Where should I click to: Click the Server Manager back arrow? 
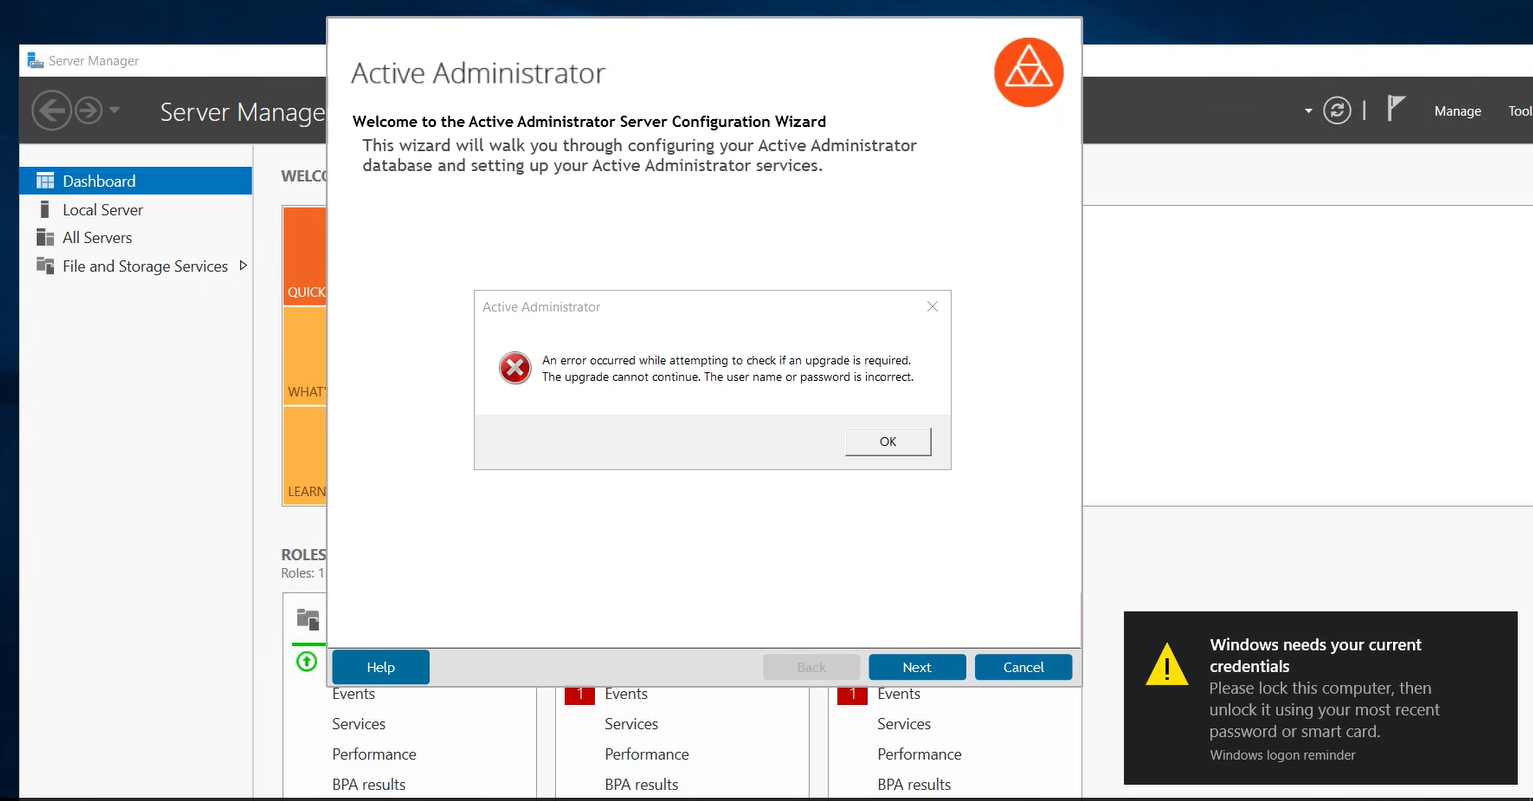[51, 110]
